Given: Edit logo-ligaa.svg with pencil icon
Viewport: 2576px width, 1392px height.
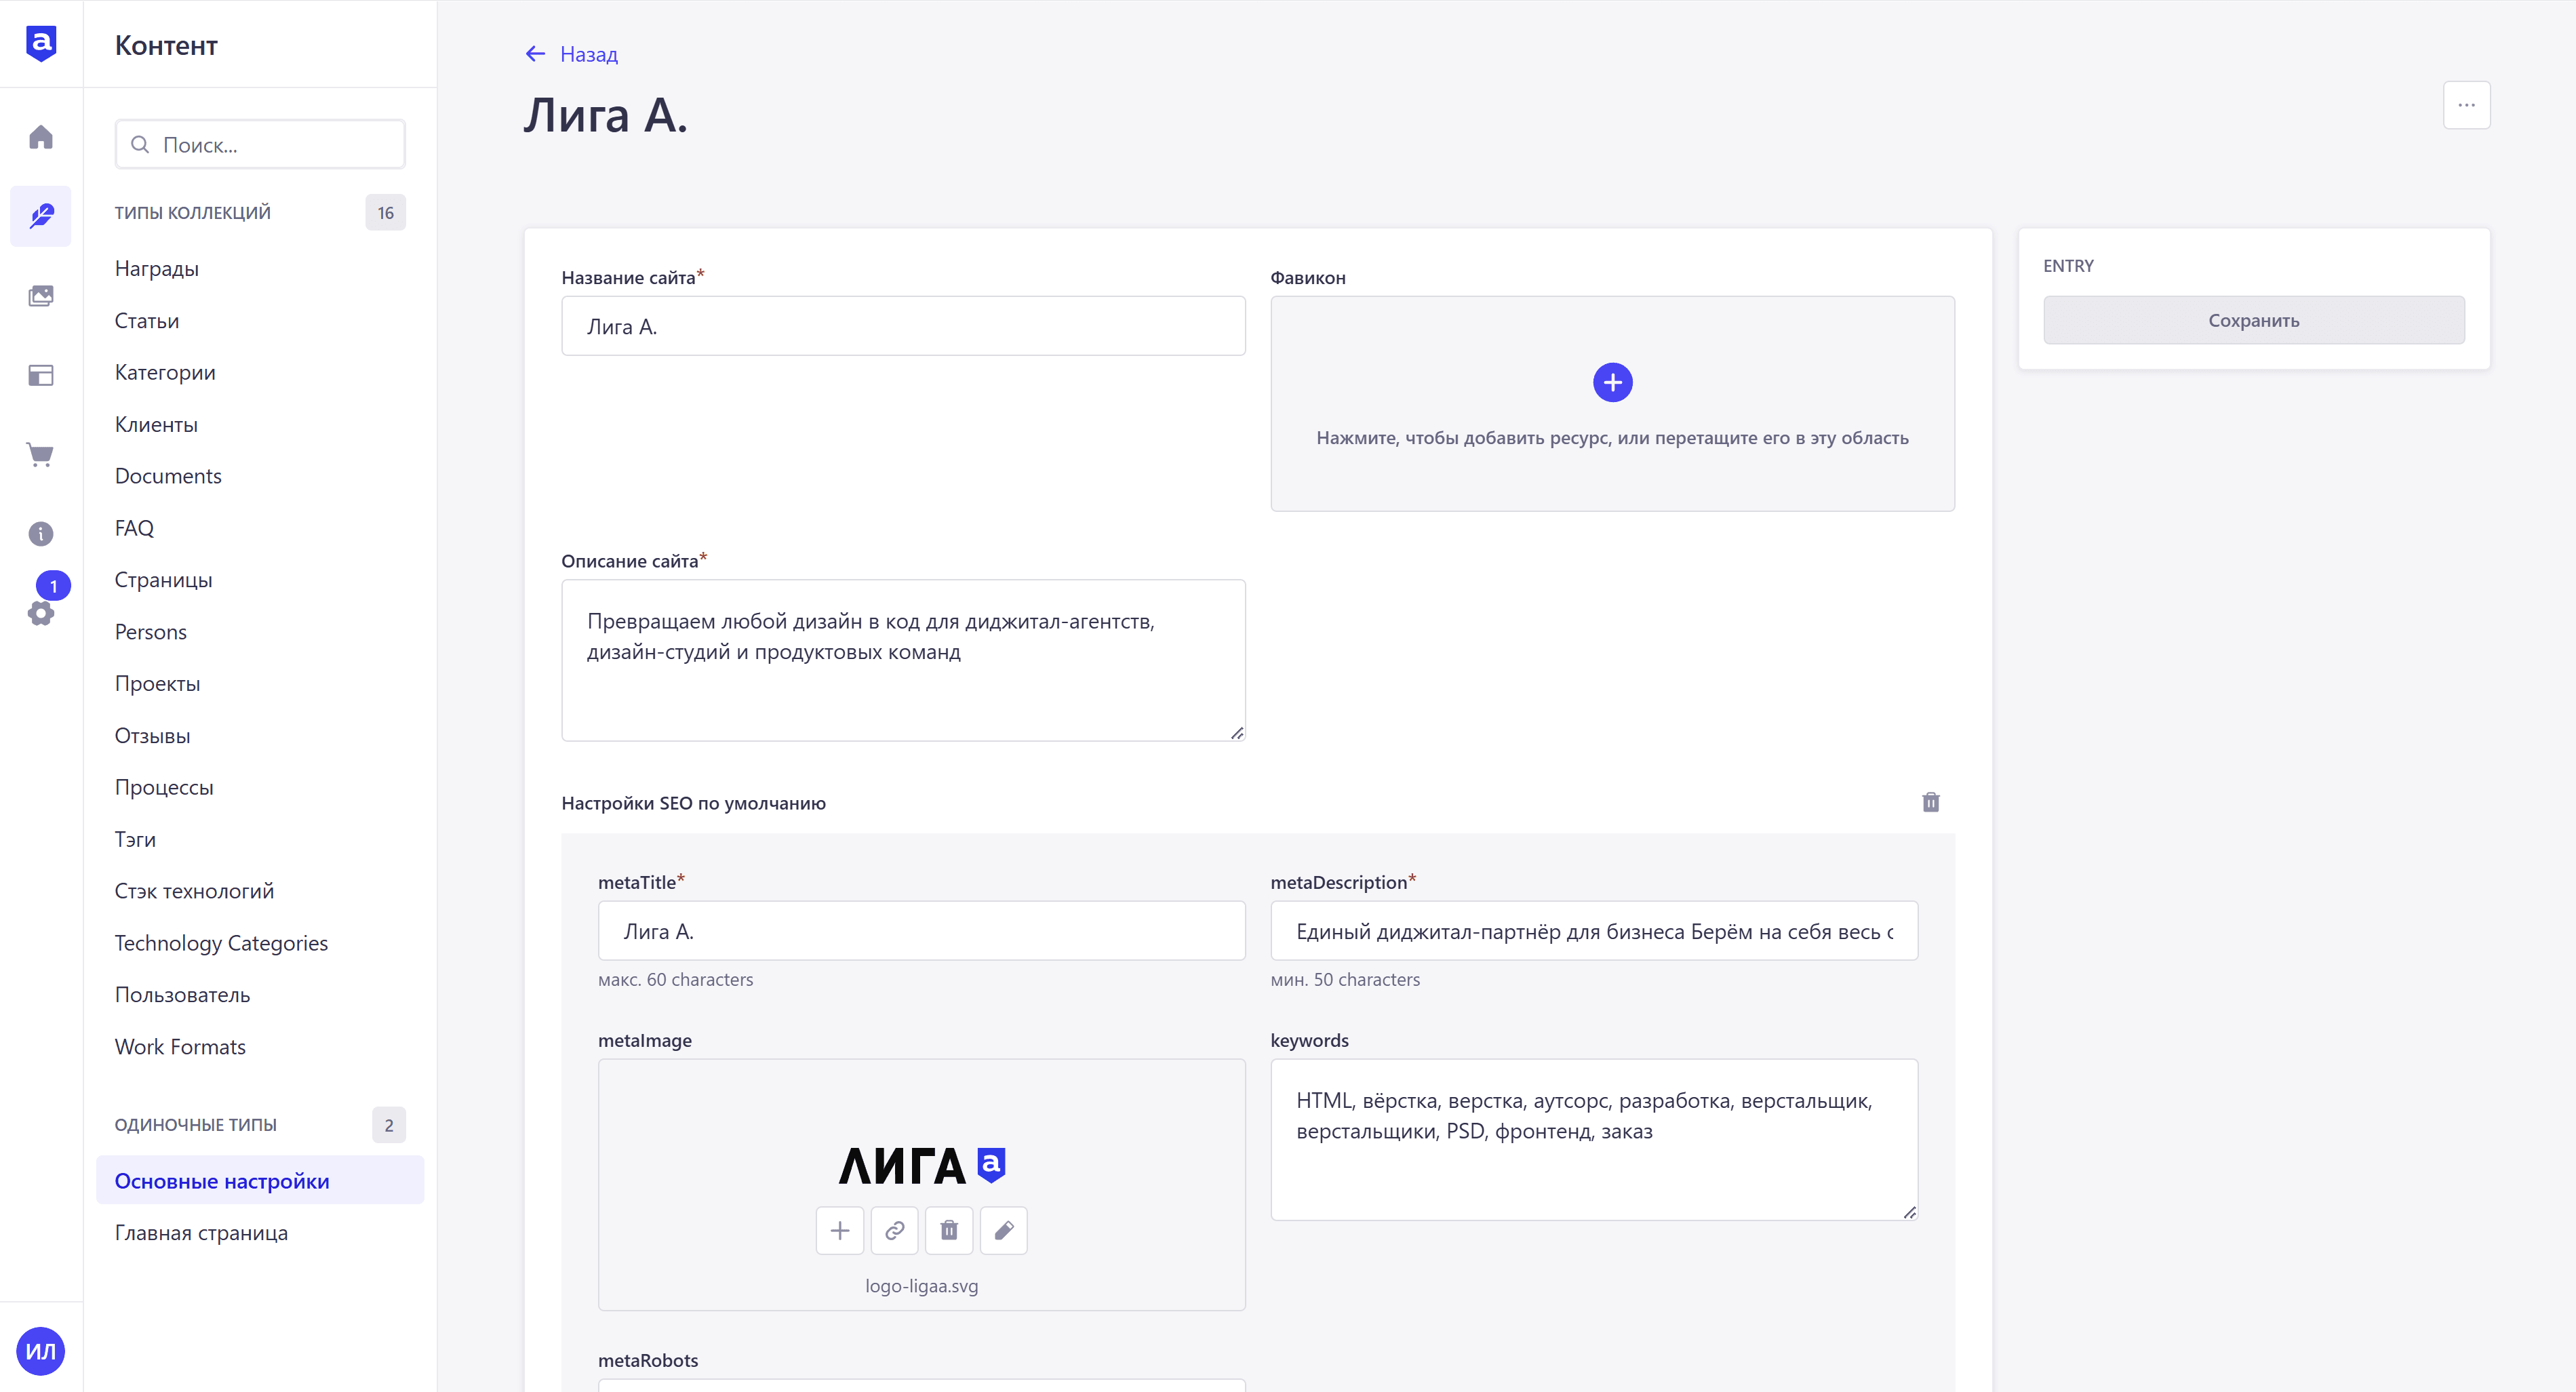Looking at the screenshot, I should [x=1004, y=1230].
